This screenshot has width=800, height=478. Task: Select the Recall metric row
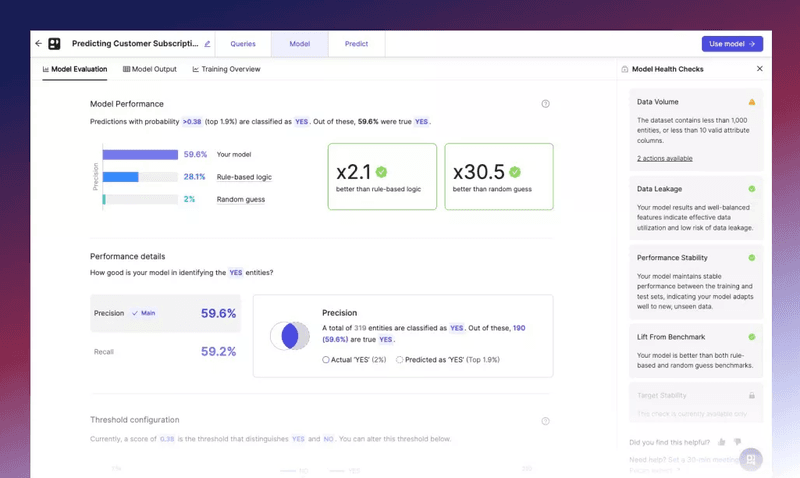tap(165, 351)
